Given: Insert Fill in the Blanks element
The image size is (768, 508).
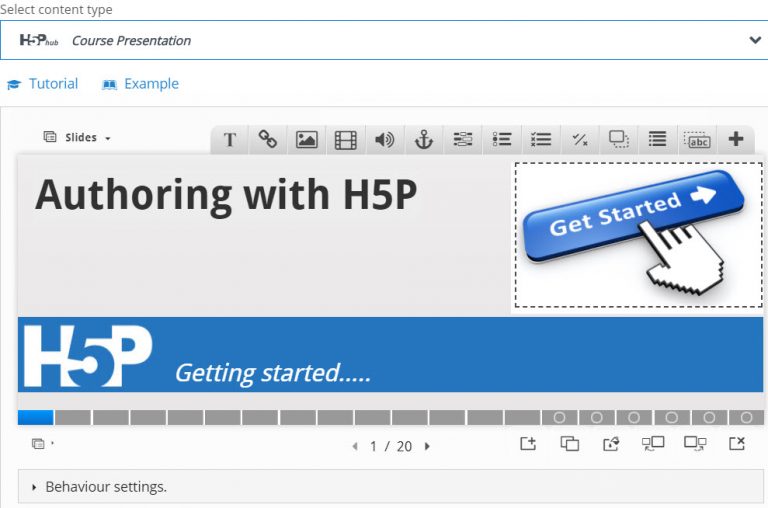Looking at the screenshot, I should (463, 140).
